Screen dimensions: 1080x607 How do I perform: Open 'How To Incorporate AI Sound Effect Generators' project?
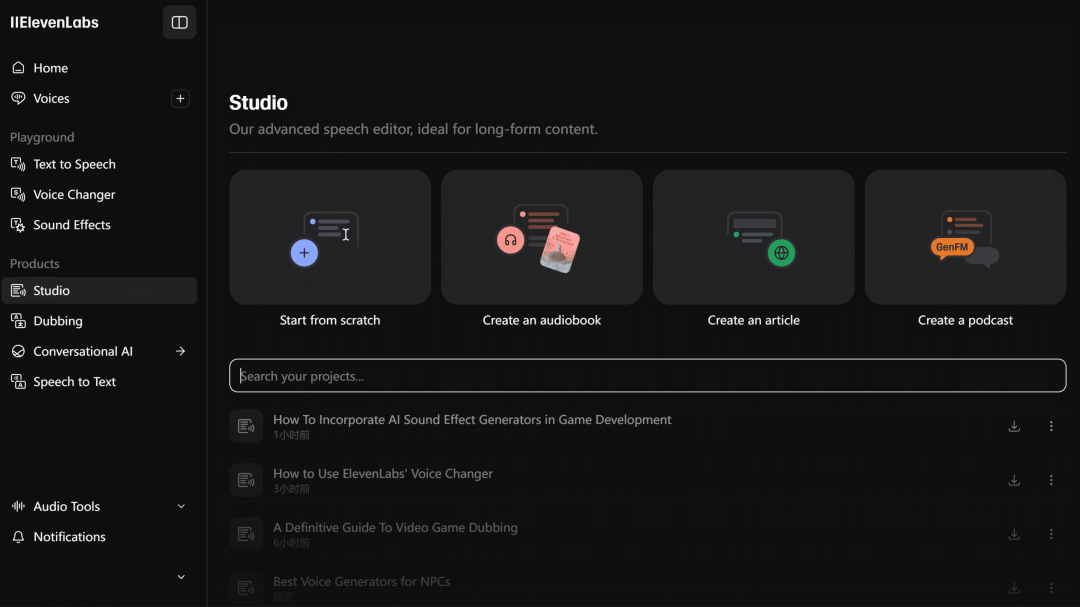472,420
